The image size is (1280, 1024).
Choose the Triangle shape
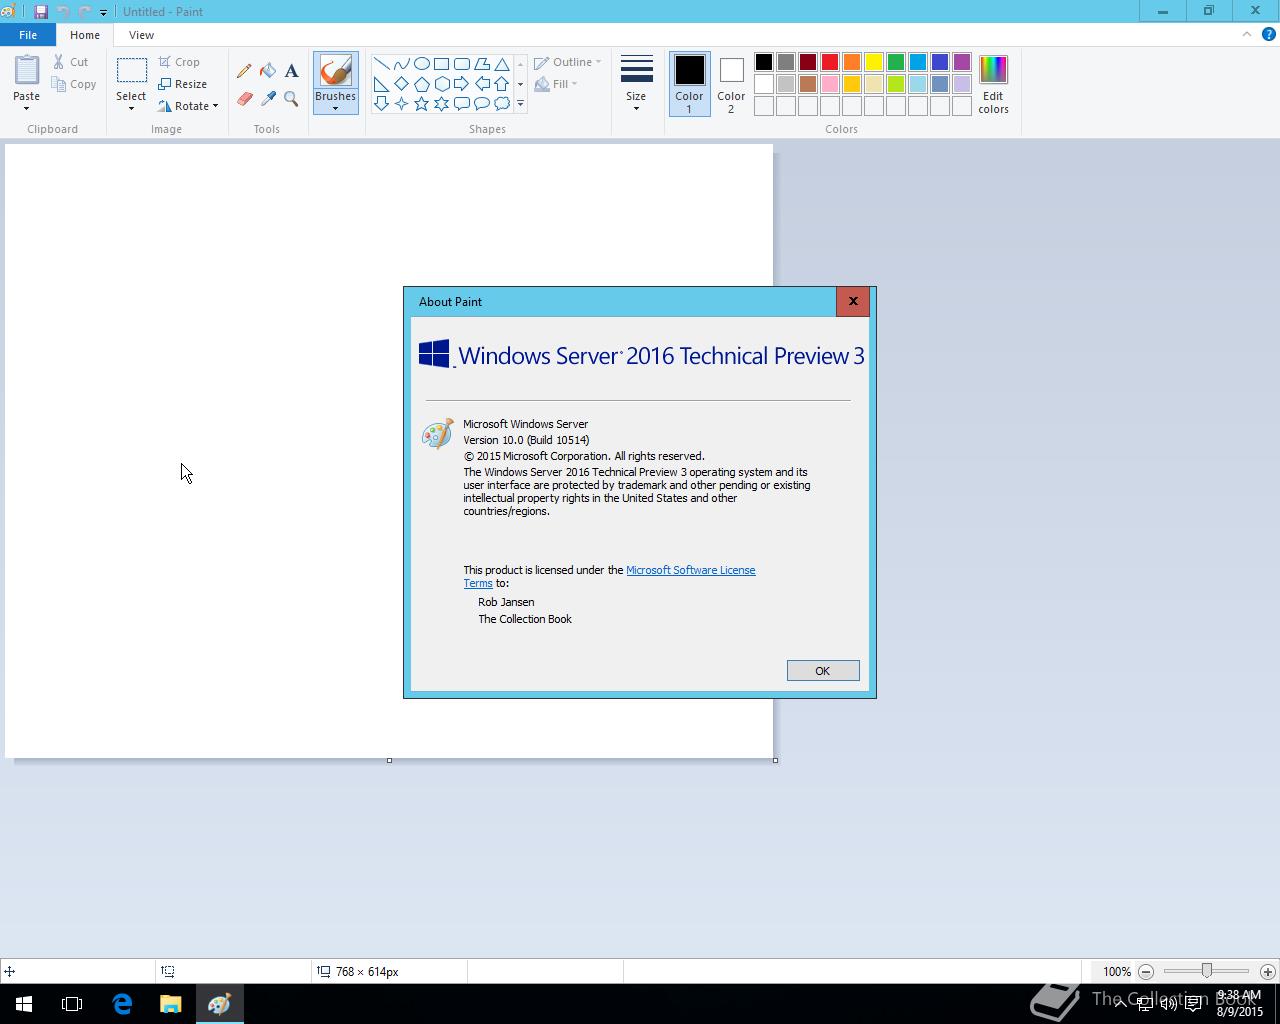pos(502,64)
